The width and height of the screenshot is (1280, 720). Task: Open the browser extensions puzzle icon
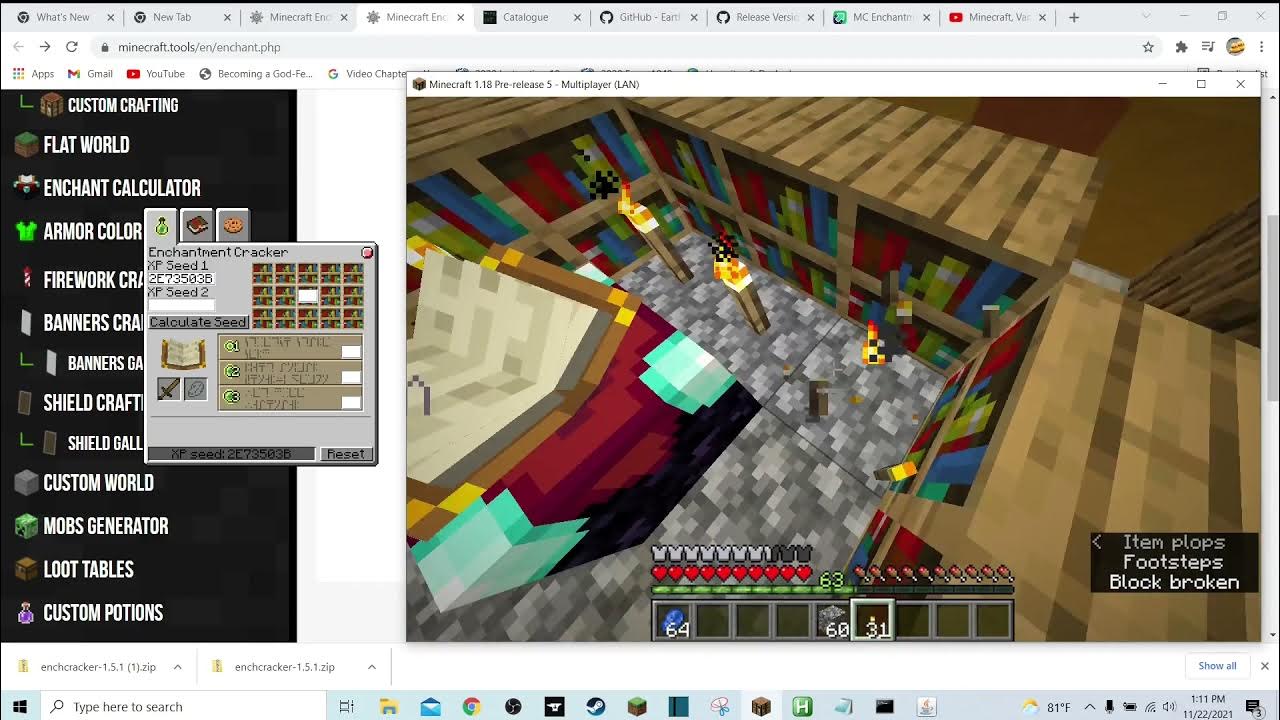point(1181,47)
